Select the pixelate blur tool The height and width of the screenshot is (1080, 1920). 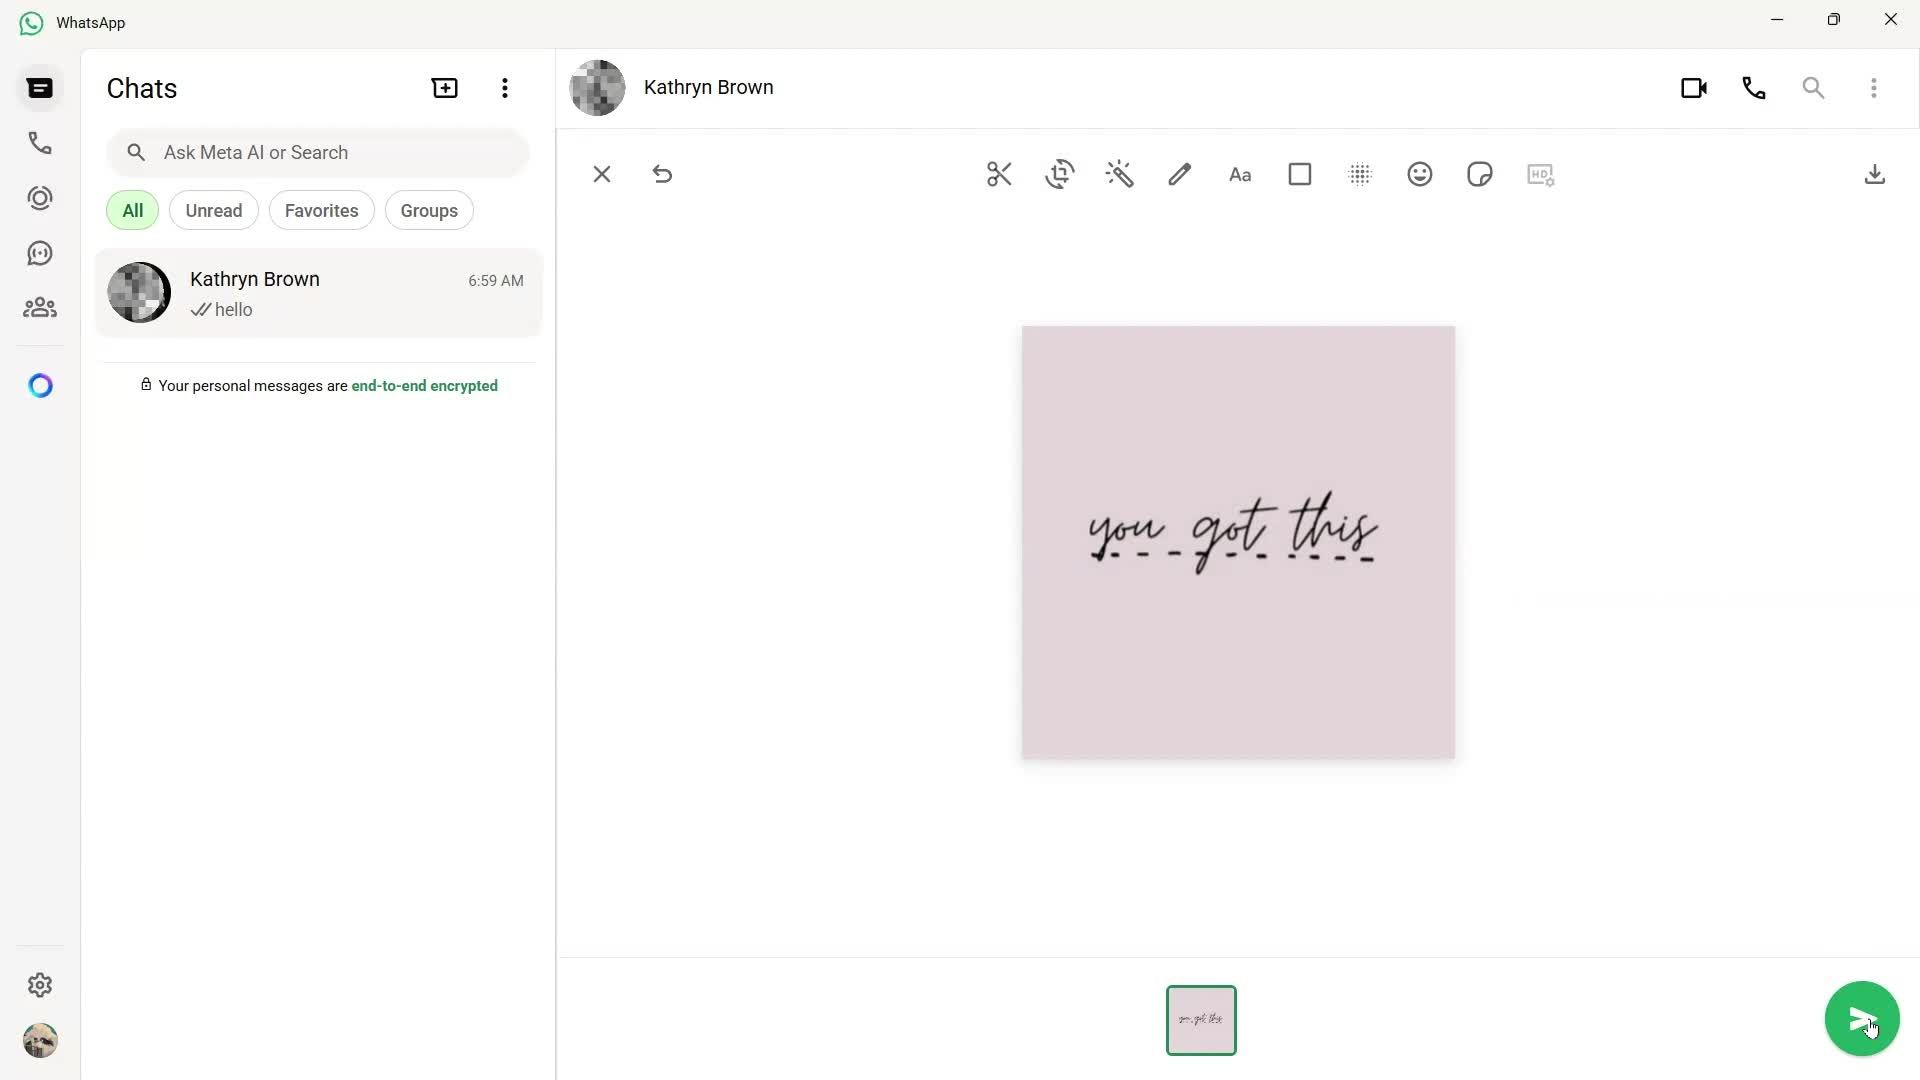pyautogui.click(x=1359, y=174)
